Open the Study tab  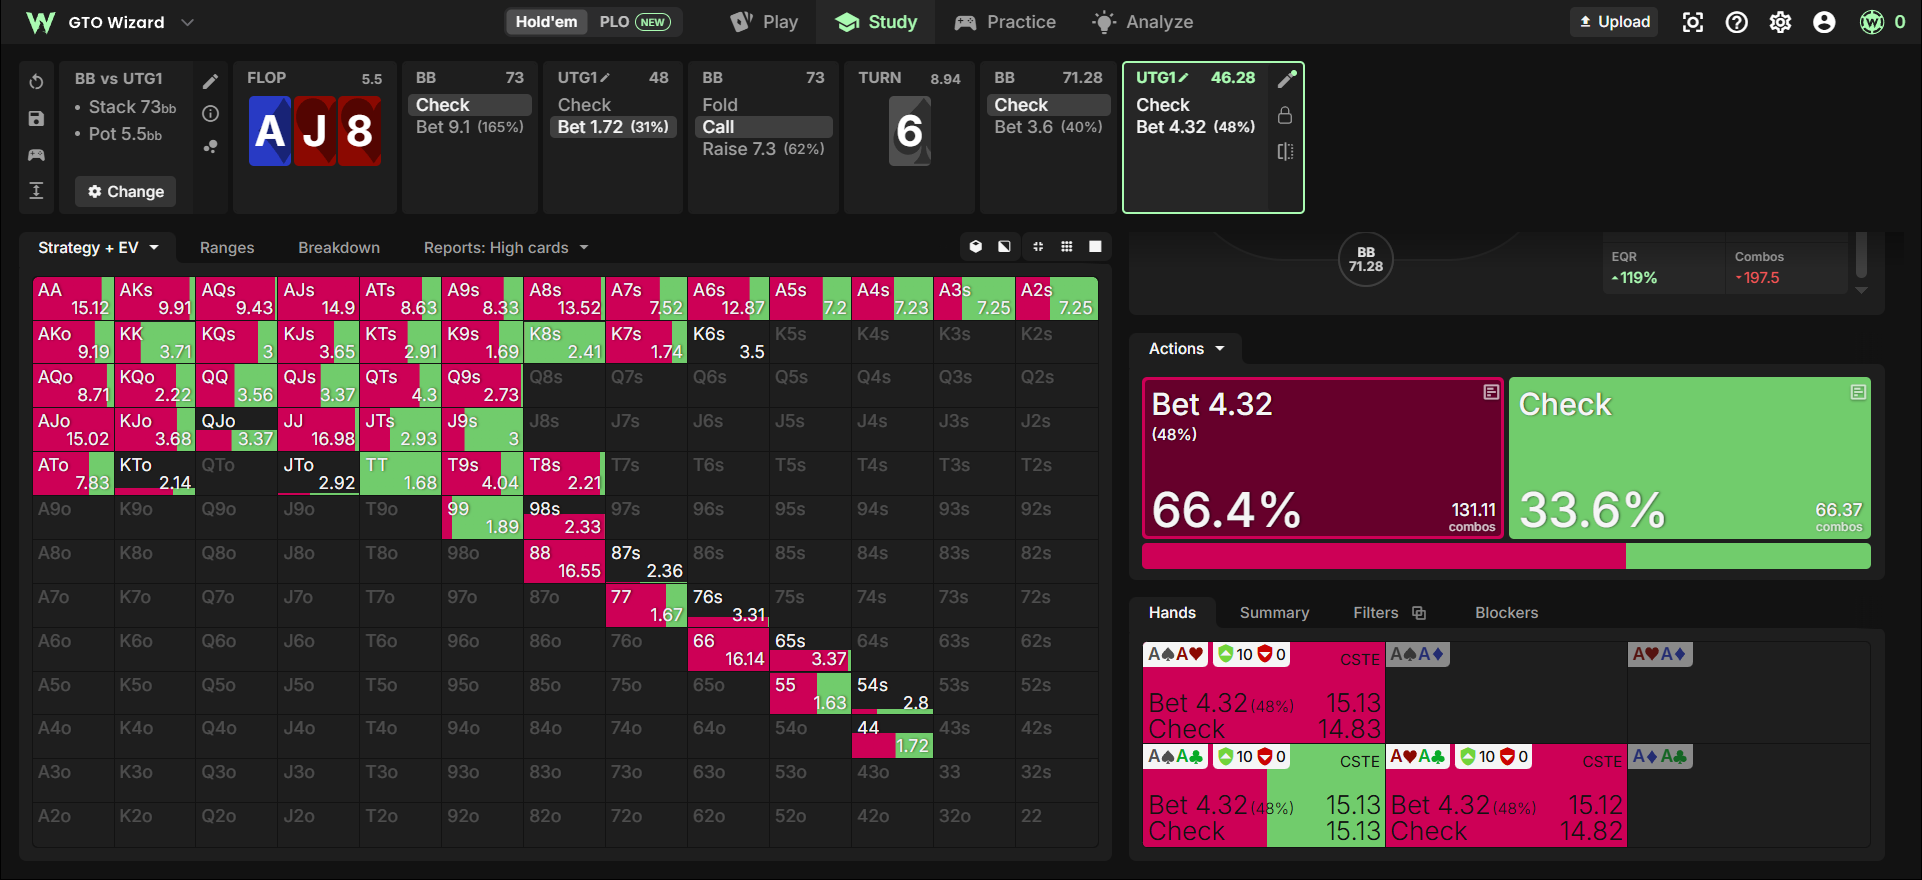[876, 22]
